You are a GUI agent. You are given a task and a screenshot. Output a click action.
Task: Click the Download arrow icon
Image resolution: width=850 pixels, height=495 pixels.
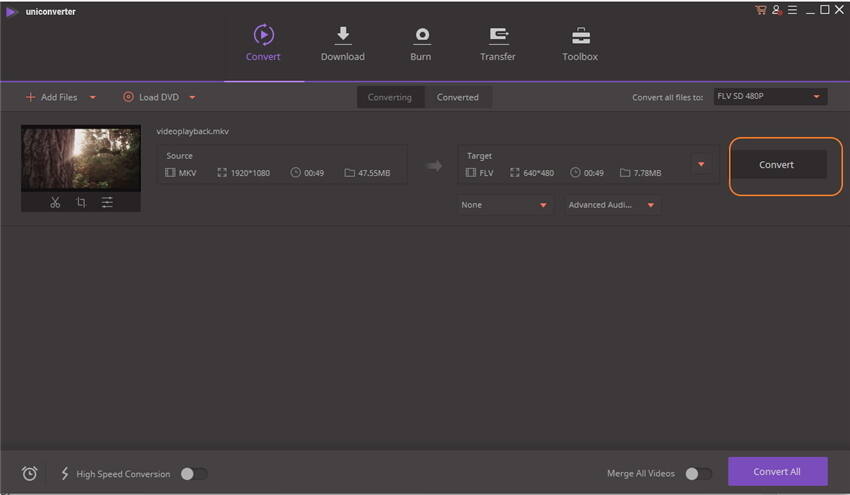pos(343,35)
